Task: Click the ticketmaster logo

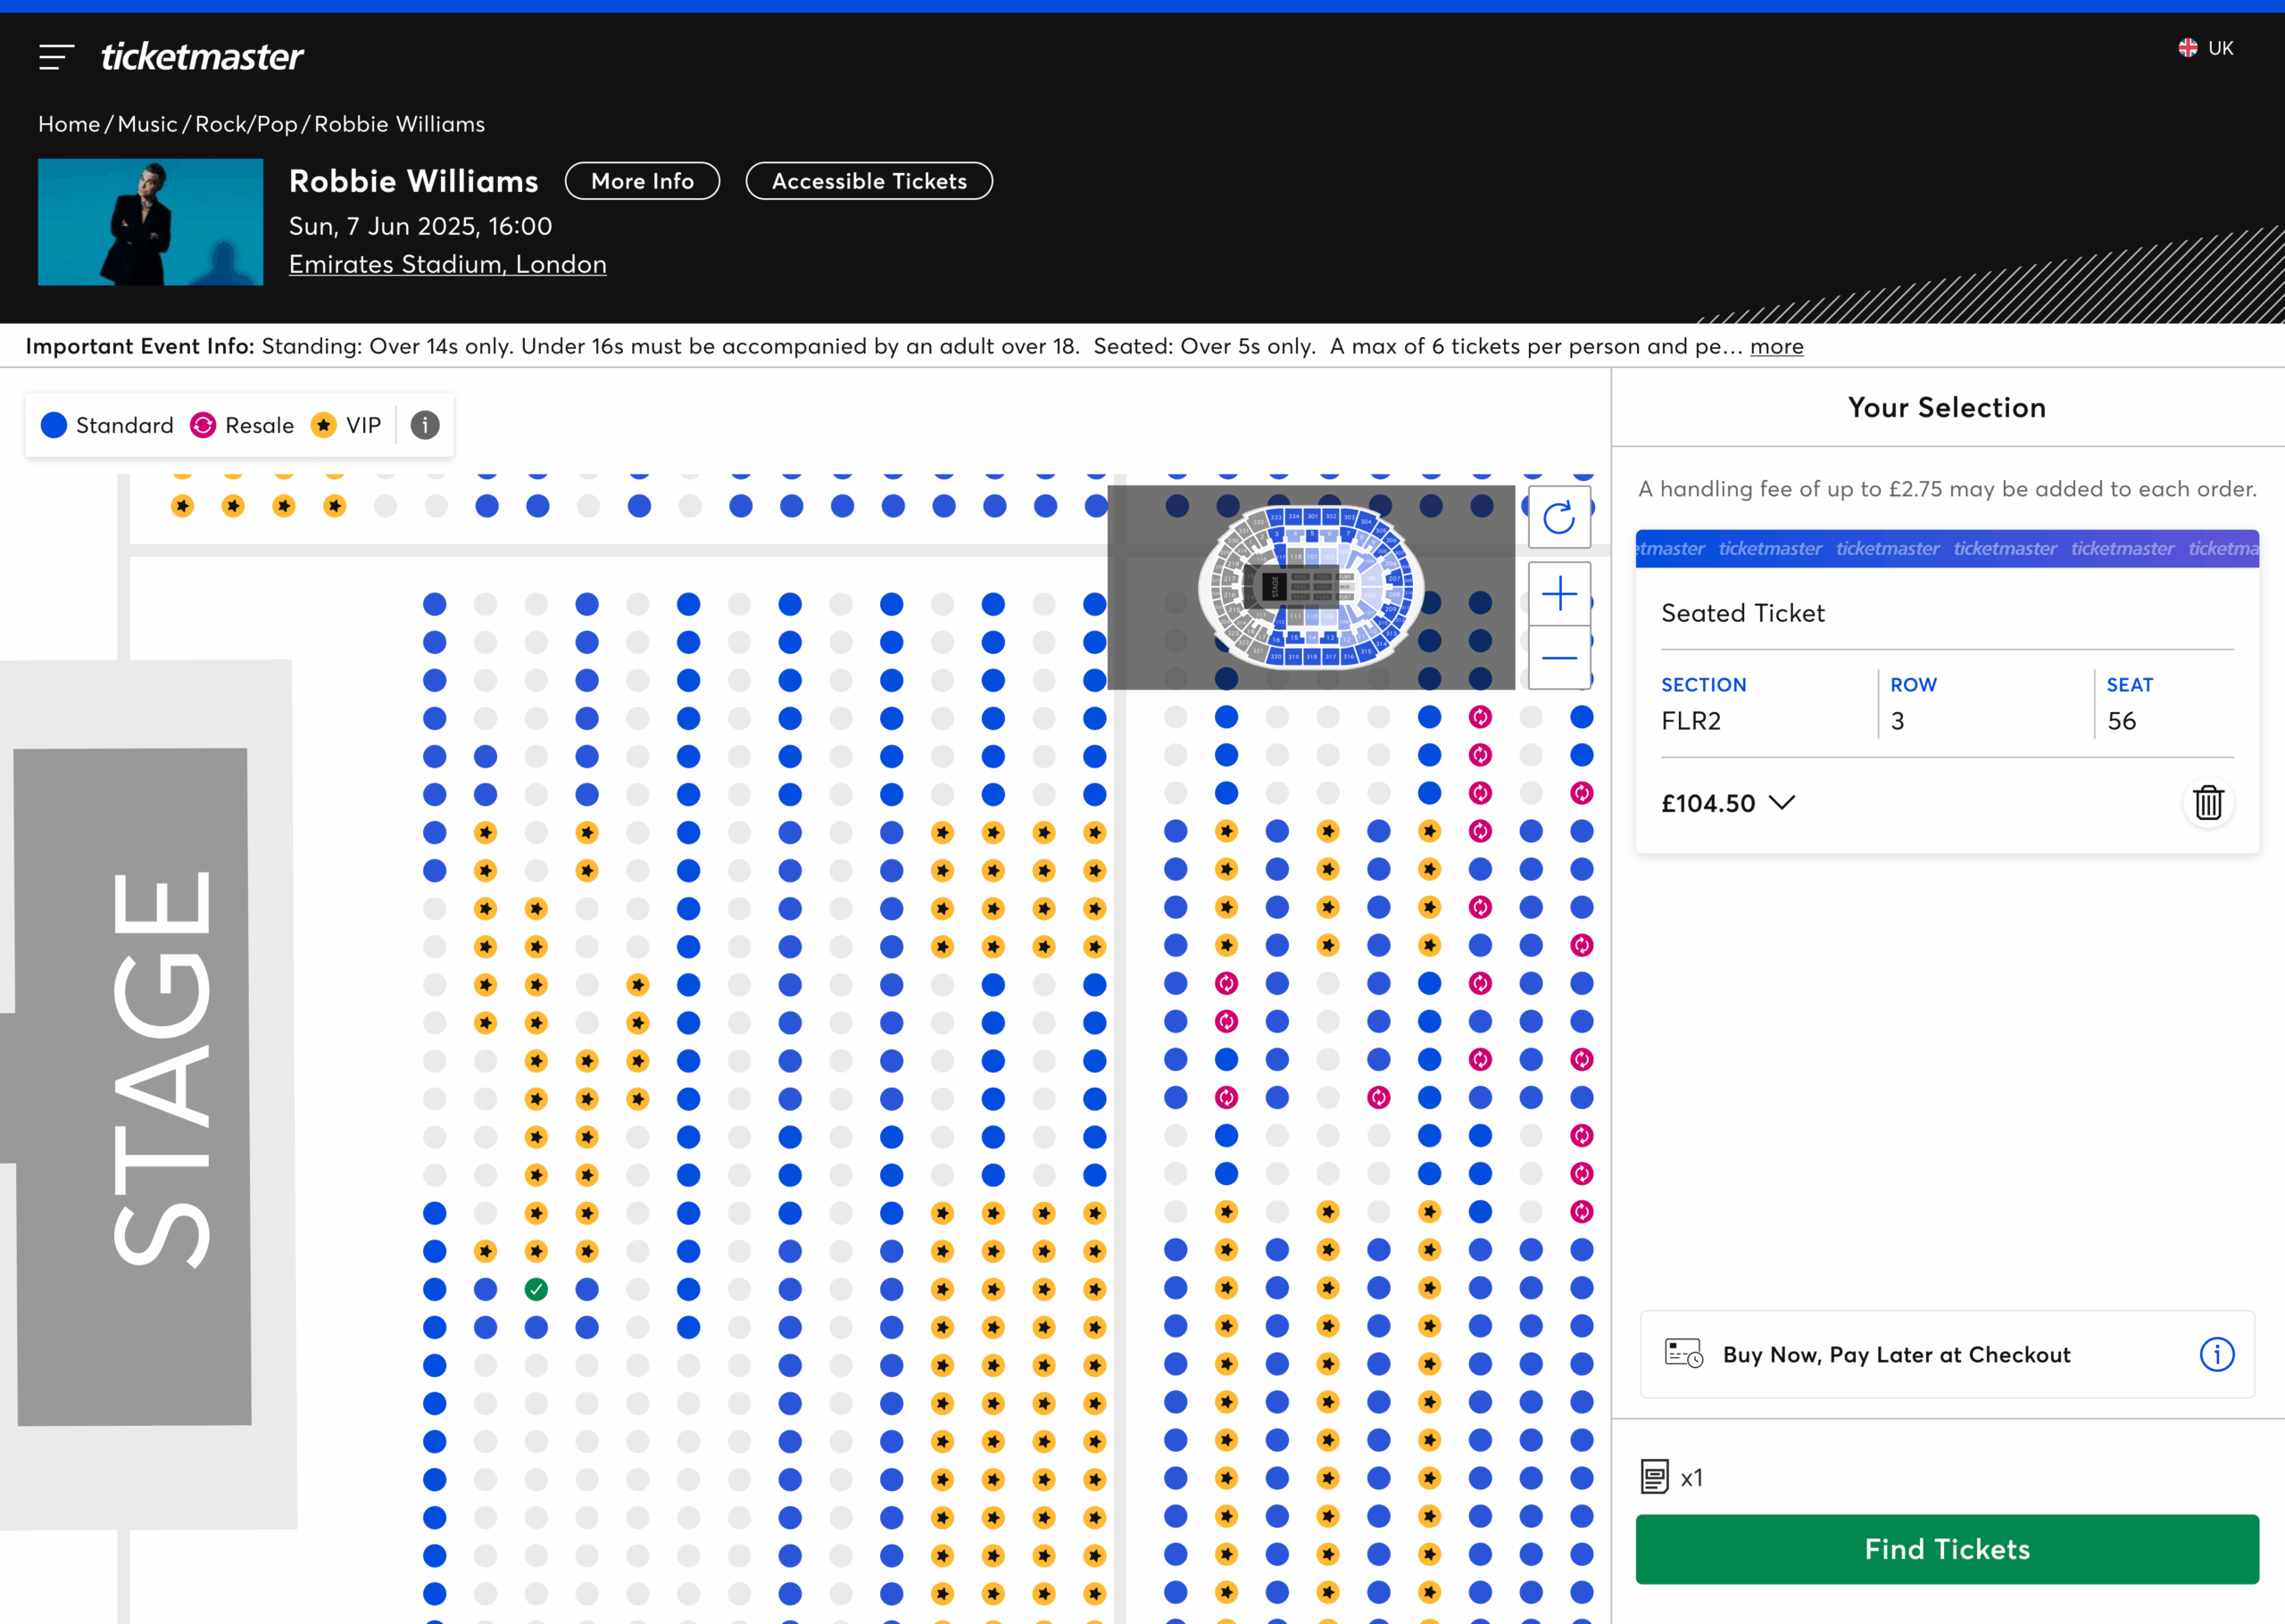Action: click(202, 57)
